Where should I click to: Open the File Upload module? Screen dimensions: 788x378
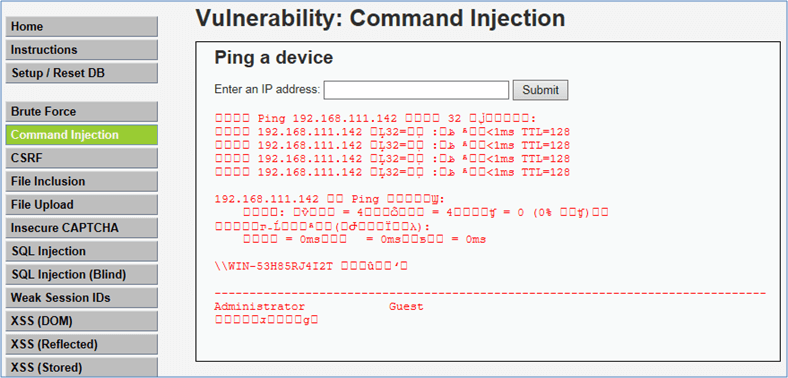[x=81, y=205]
